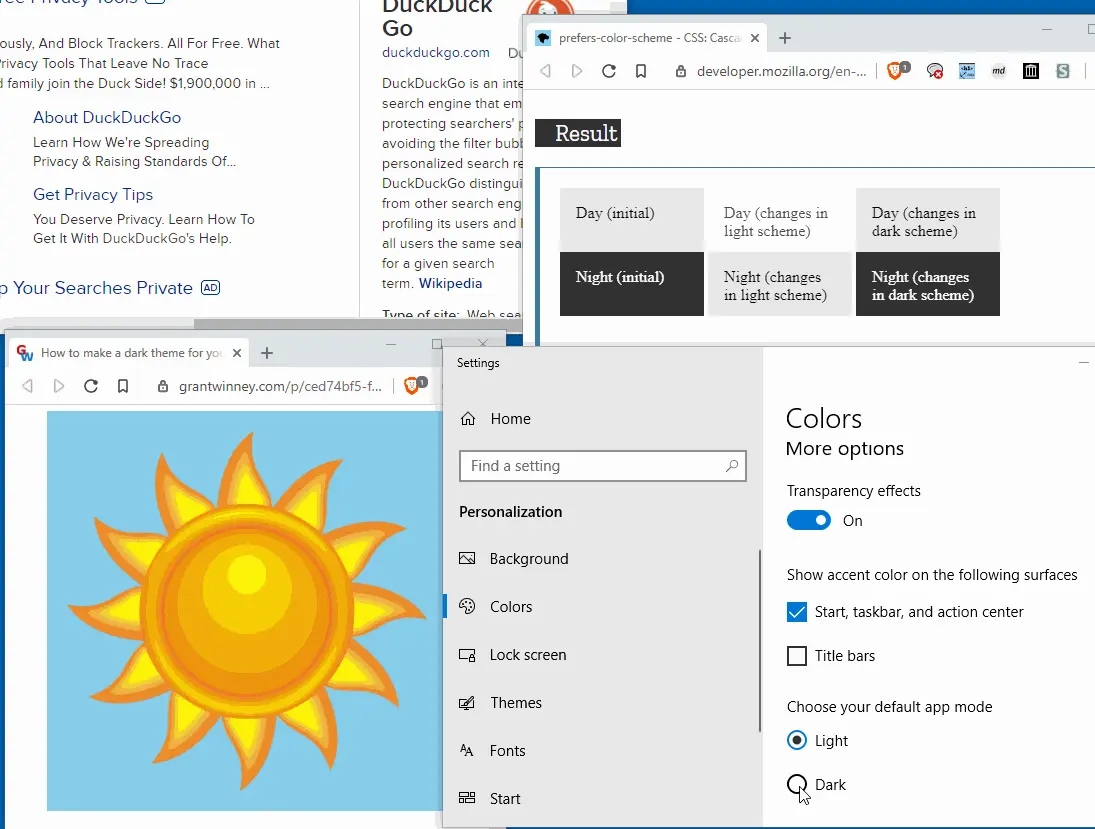Image resolution: width=1095 pixels, height=829 pixels.
Task: Click the speech-bubble blocker extension icon
Action: (x=934, y=71)
